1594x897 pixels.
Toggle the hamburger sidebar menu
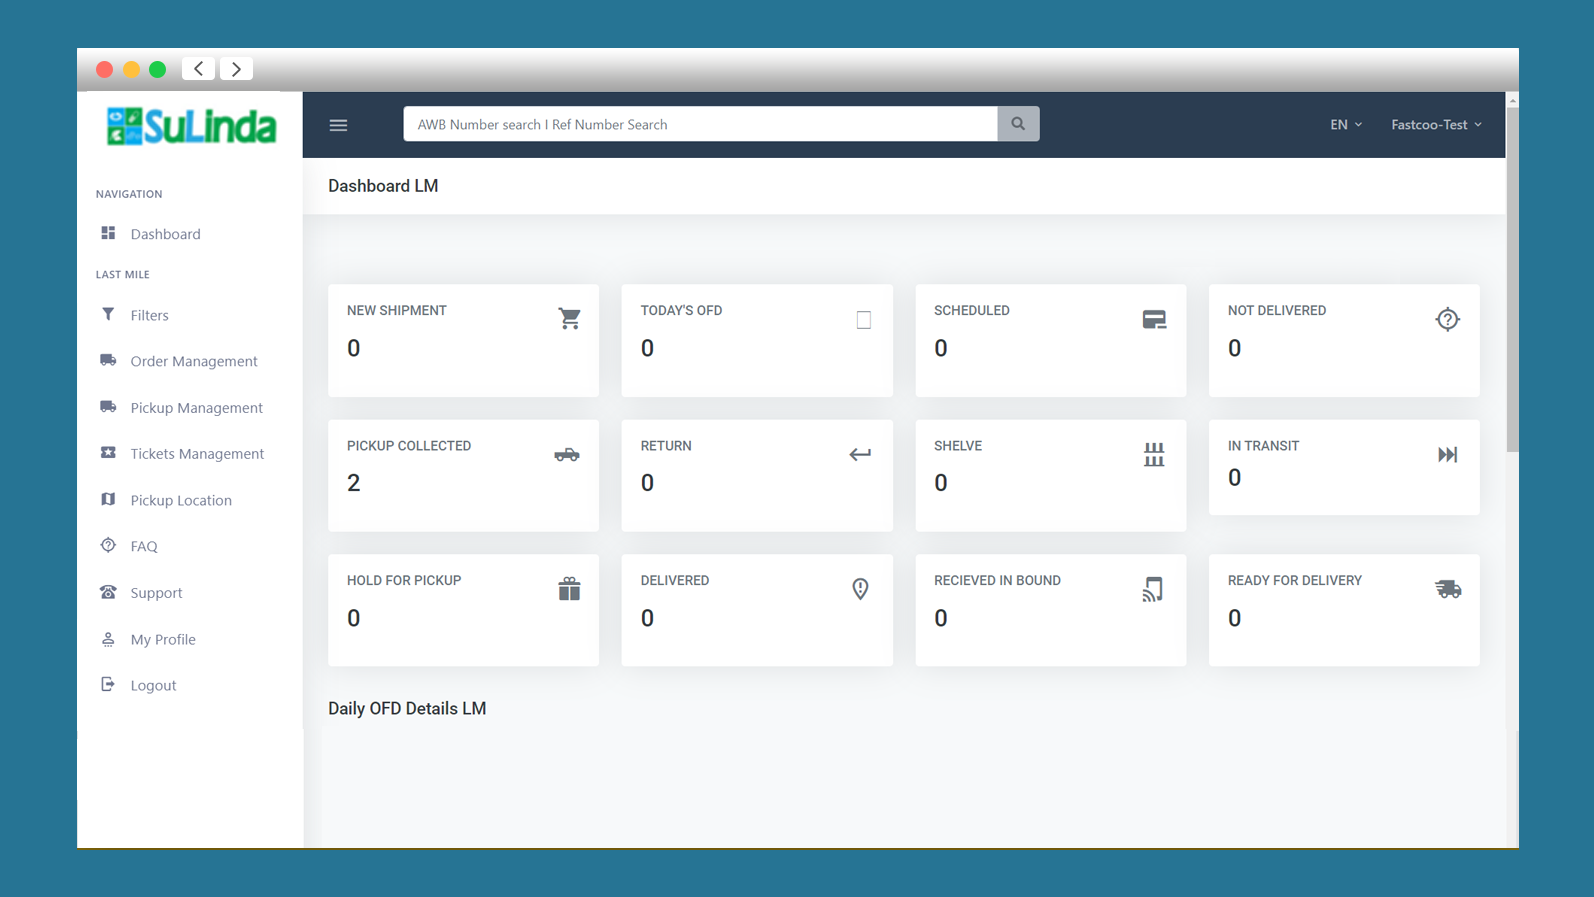[338, 125]
